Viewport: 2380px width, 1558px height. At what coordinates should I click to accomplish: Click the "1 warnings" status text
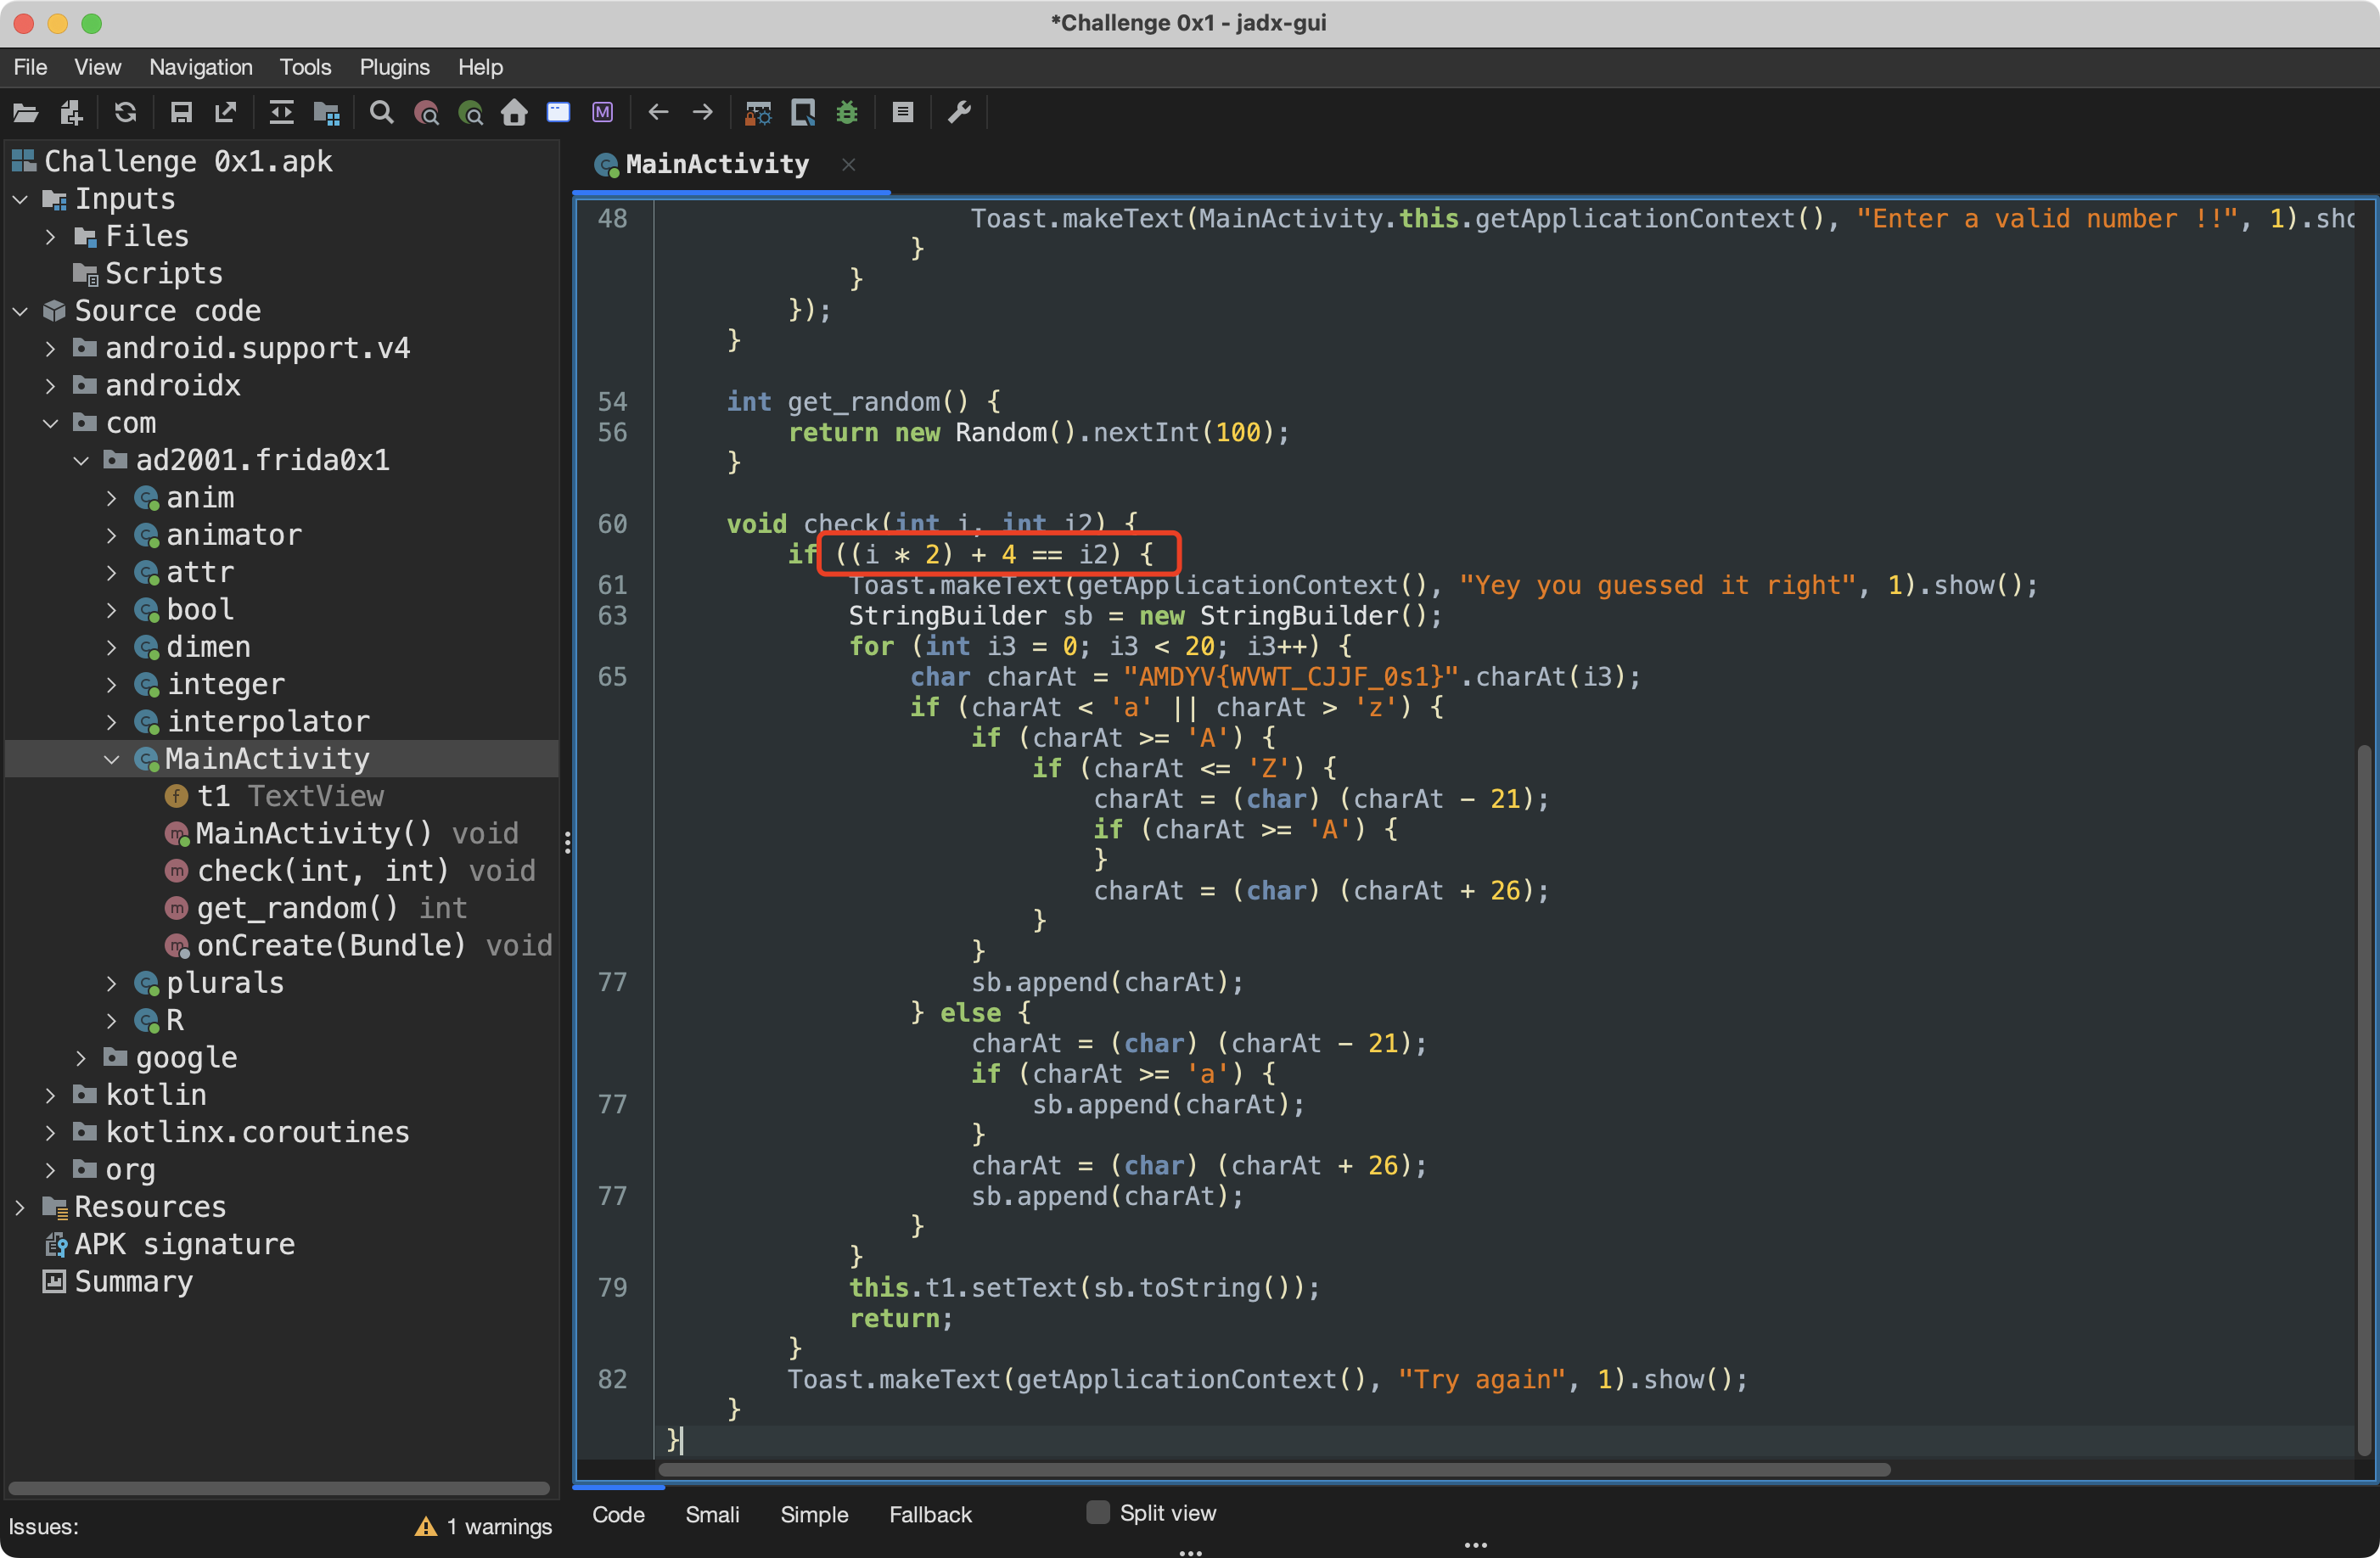pyautogui.click(x=499, y=1526)
